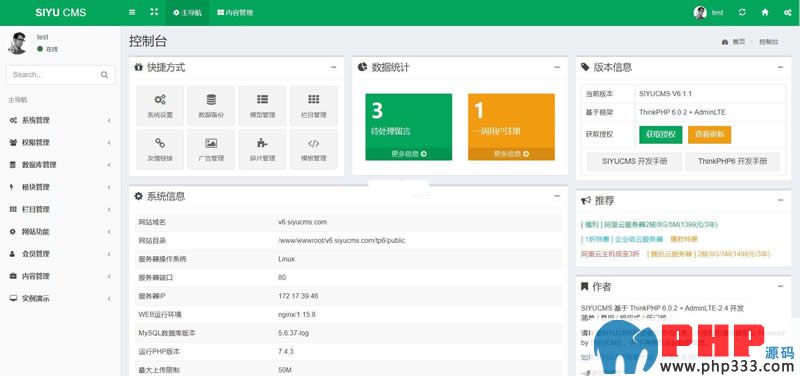Open the 腾讯云服务器 1499元/3年 promo link

point(709,254)
